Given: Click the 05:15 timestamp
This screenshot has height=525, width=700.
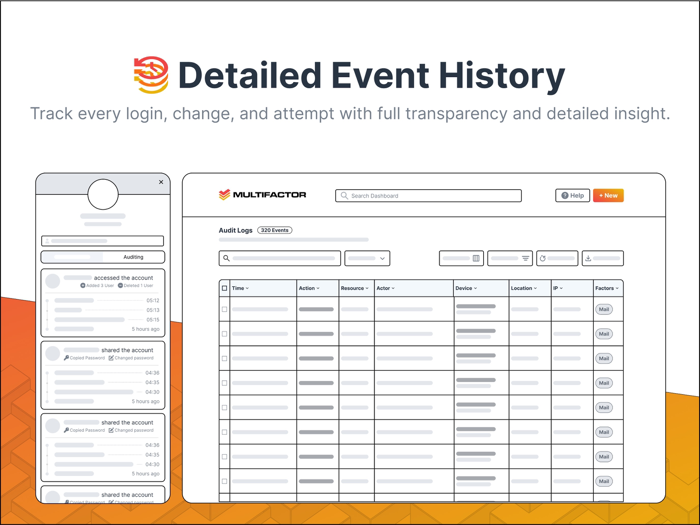Looking at the screenshot, I should coord(153,320).
